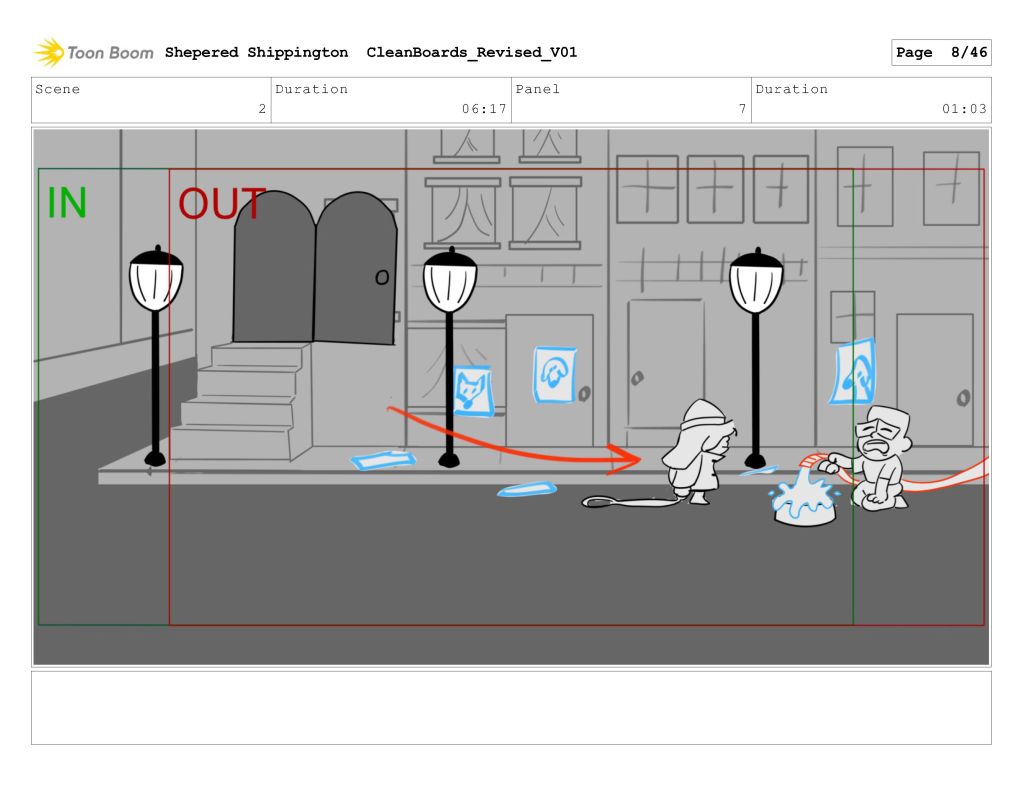Select the red OUT camera frame label
Screen dimensions: 1024x791
[221, 205]
